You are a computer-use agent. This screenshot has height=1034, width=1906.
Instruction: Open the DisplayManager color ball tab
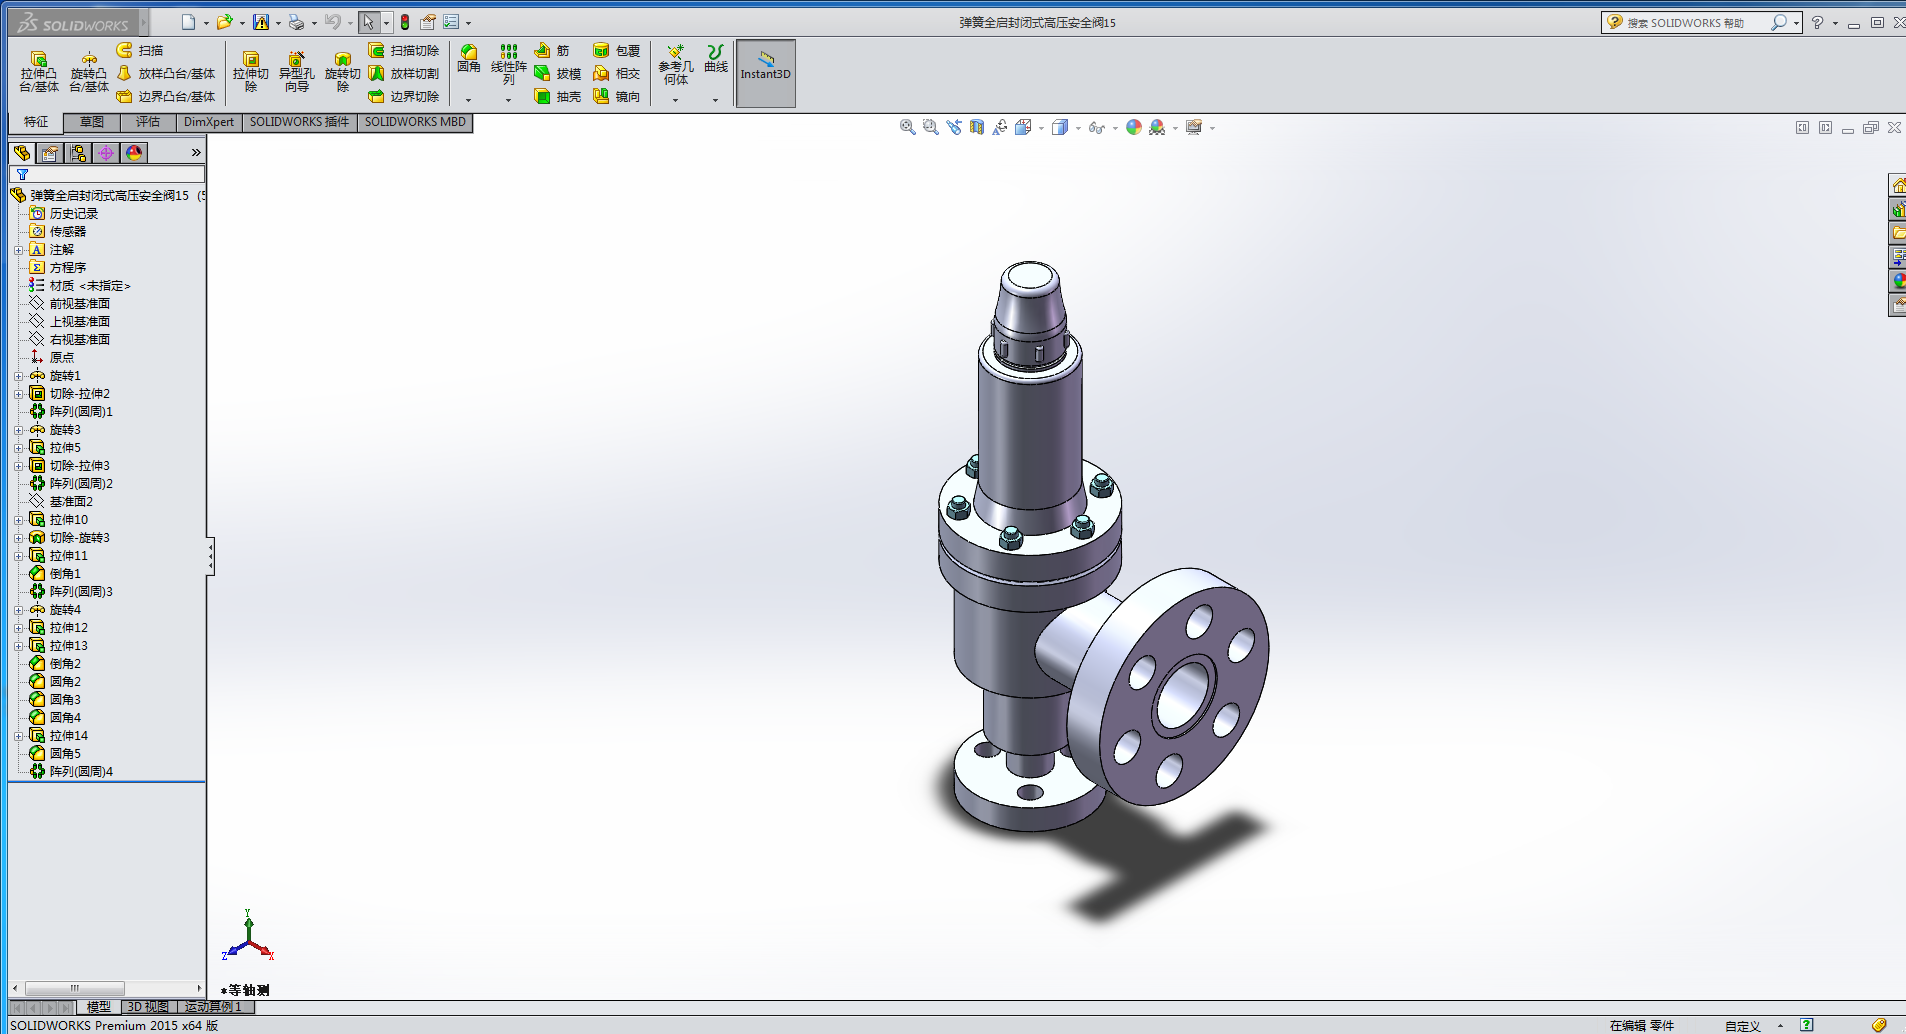134,153
